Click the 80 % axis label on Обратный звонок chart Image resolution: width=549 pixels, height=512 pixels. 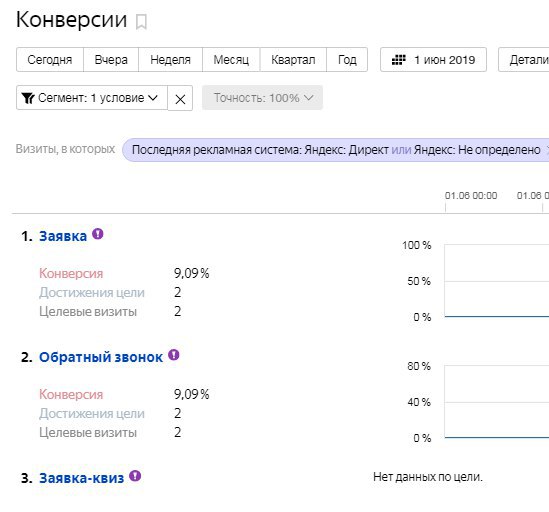(x=419, y=366)
